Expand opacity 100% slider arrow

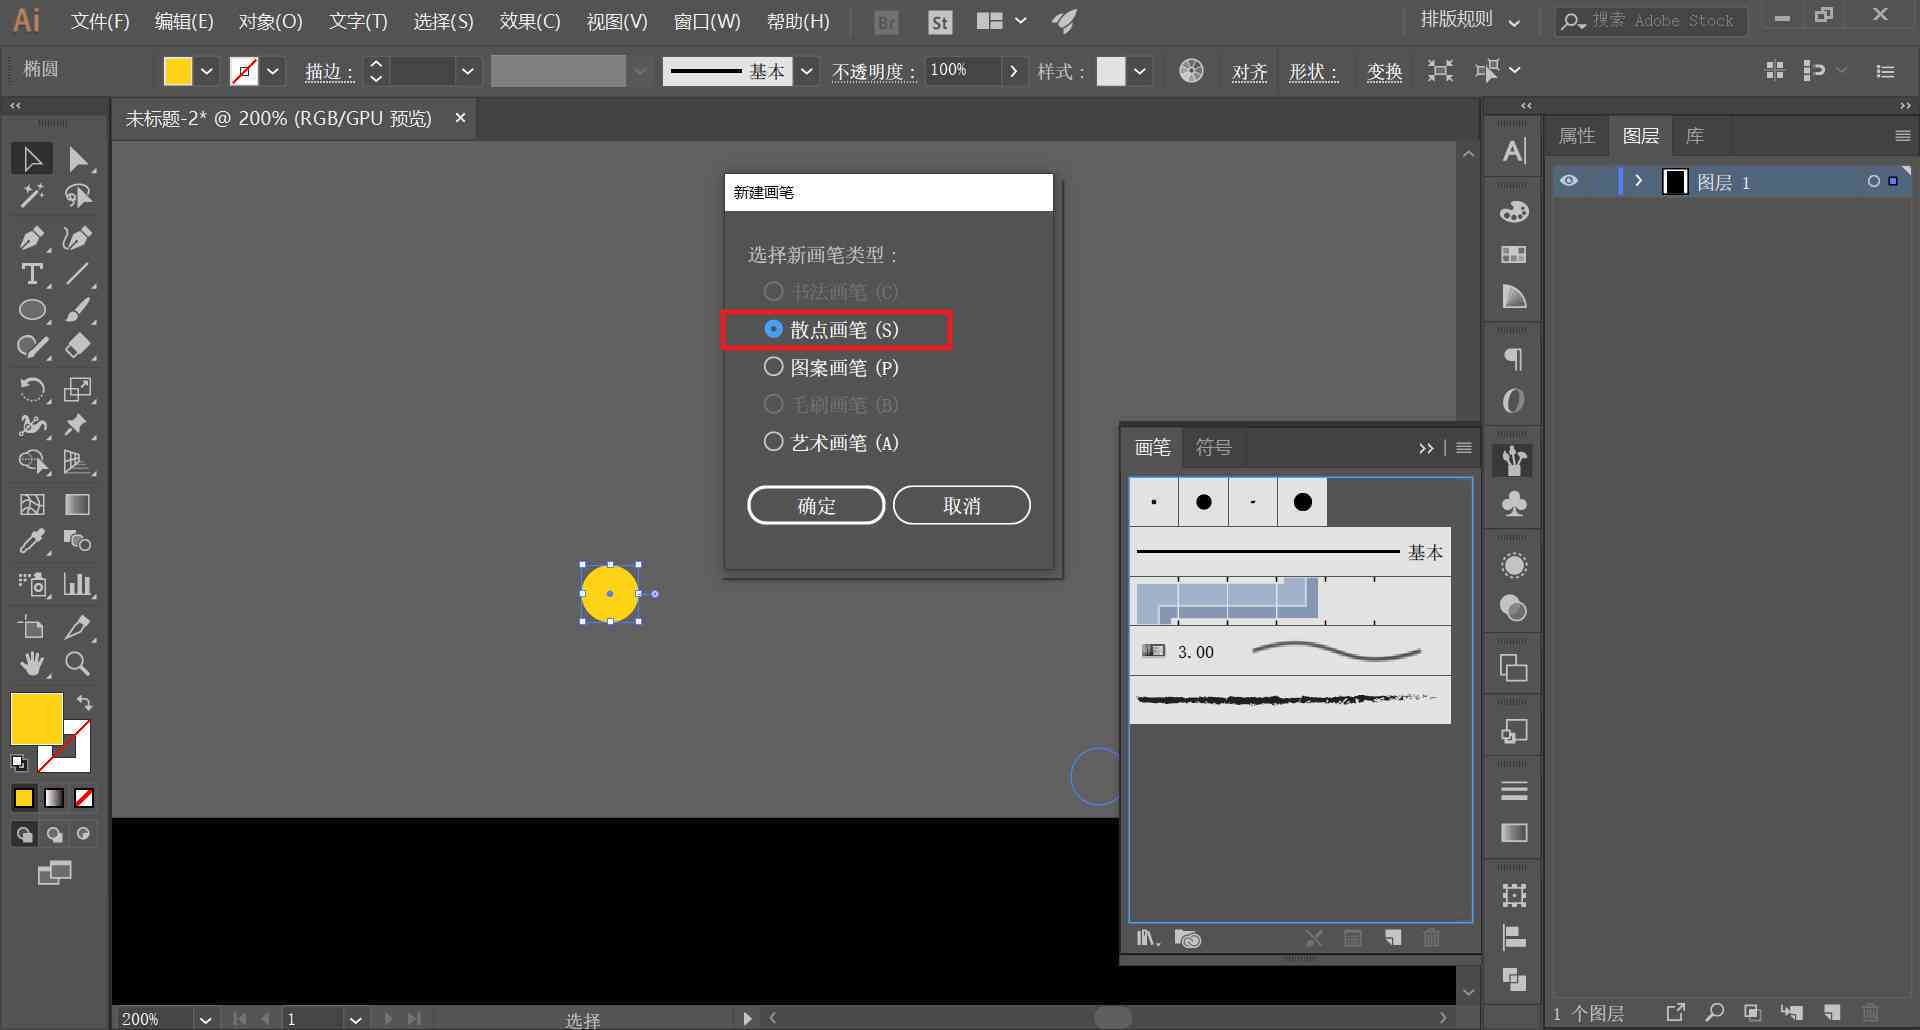pyautogui.click(x=1014, y=71)
